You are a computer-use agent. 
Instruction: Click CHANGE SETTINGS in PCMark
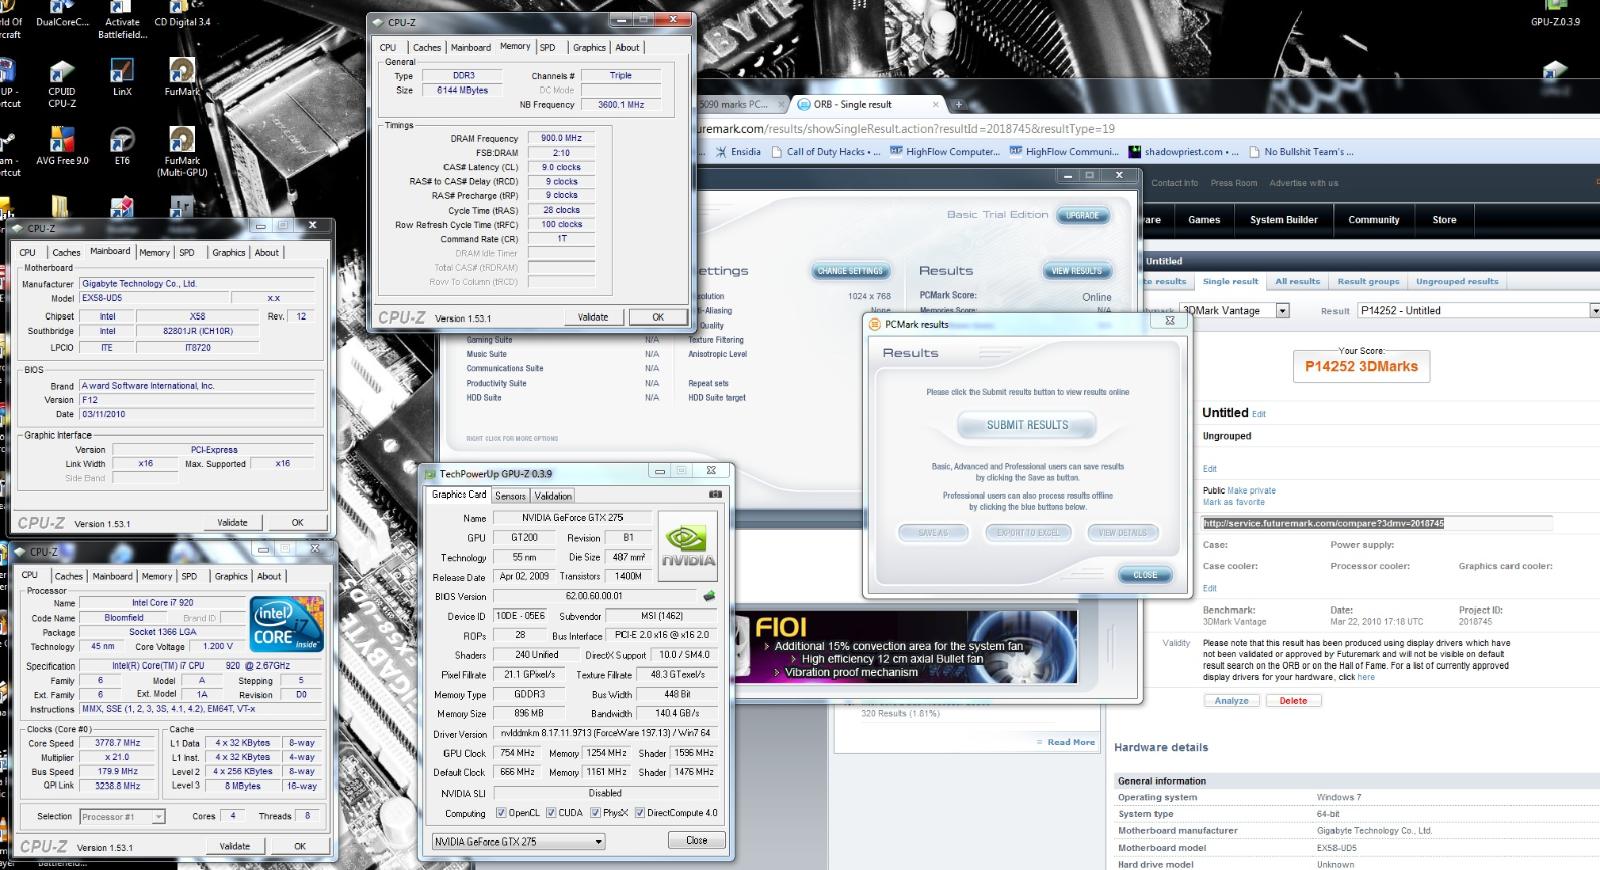(850, 271)
